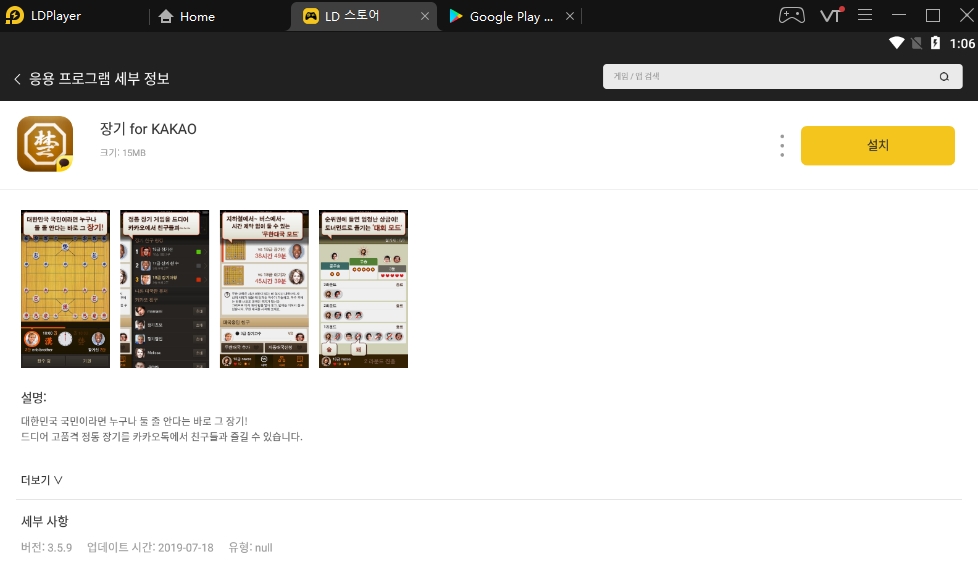The image size is (978, 572).
Task: Click the 장기 for KAKAO app title
Action: coord(148,129)
